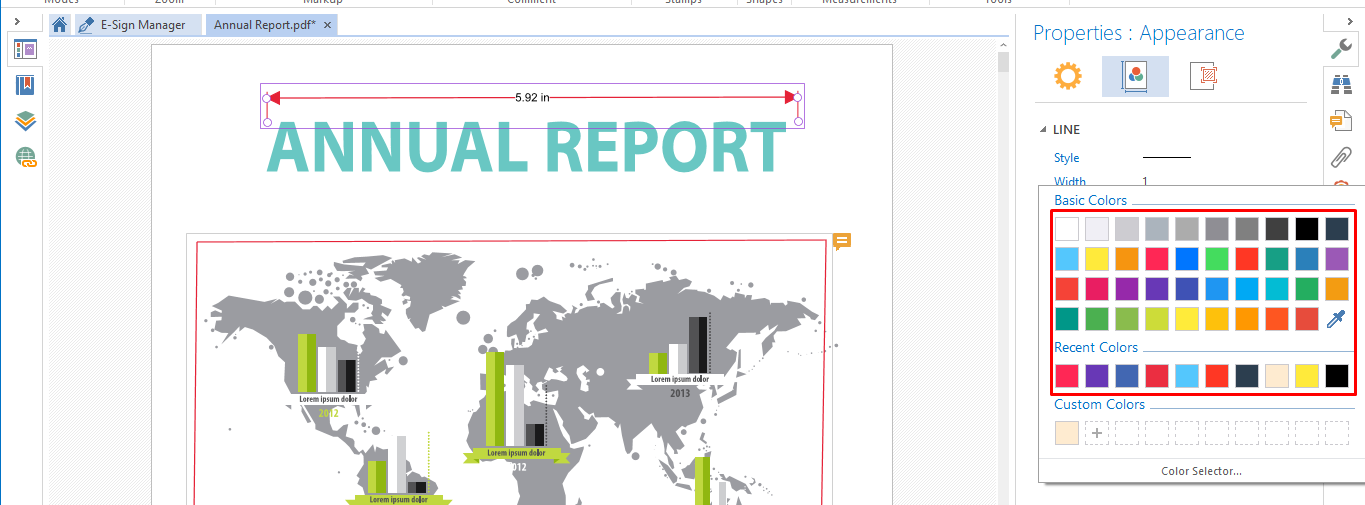Select the orange comment note icon on map
The width and height of the screenshot is (1365, 505).
[842, 241]
